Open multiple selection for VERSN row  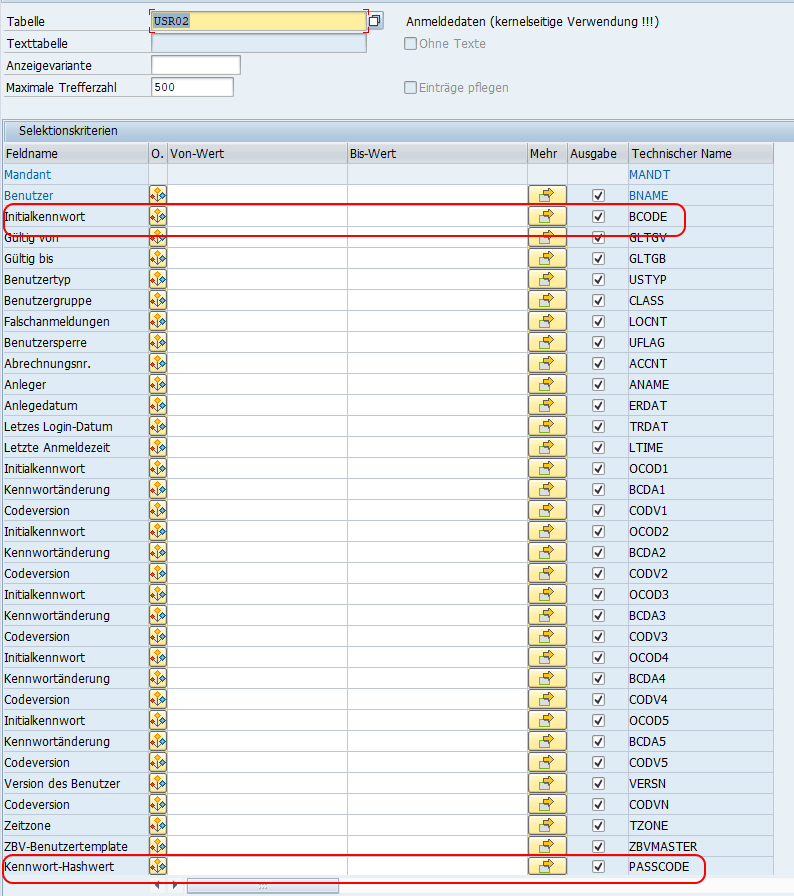click(547, 783)
